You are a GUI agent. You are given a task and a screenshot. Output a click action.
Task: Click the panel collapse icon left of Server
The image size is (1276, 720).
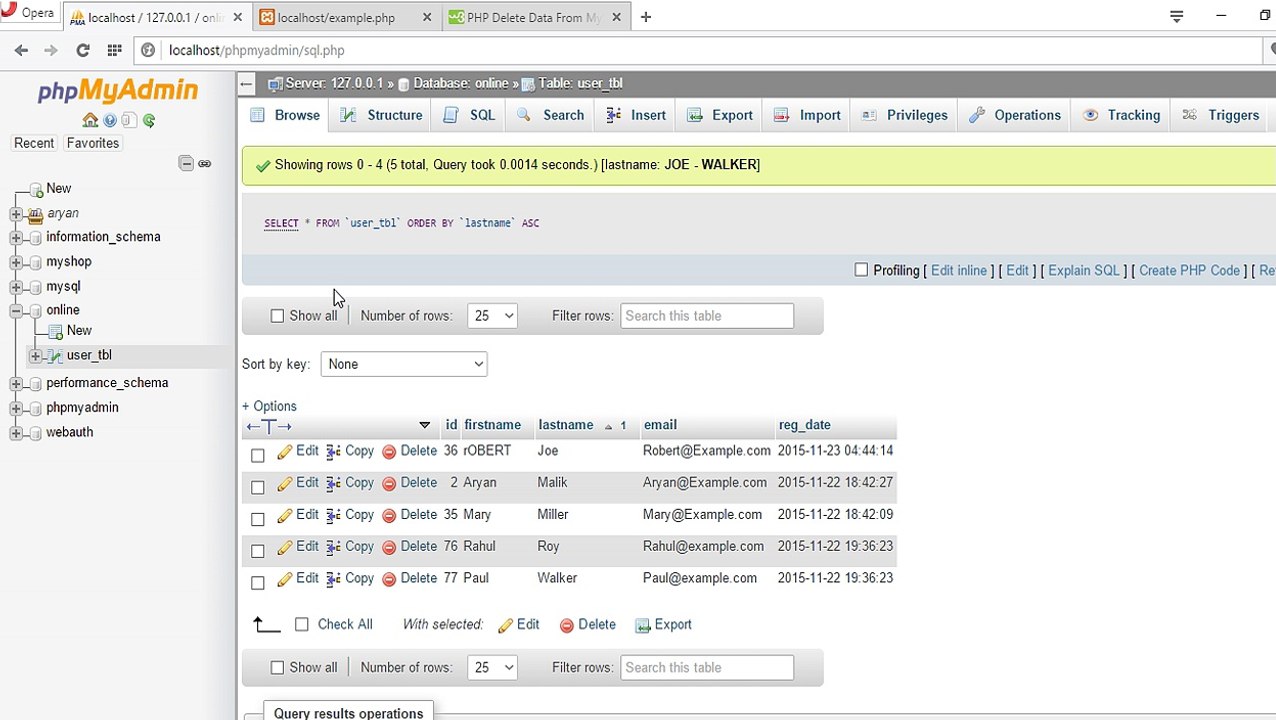[x=247, y=84]
